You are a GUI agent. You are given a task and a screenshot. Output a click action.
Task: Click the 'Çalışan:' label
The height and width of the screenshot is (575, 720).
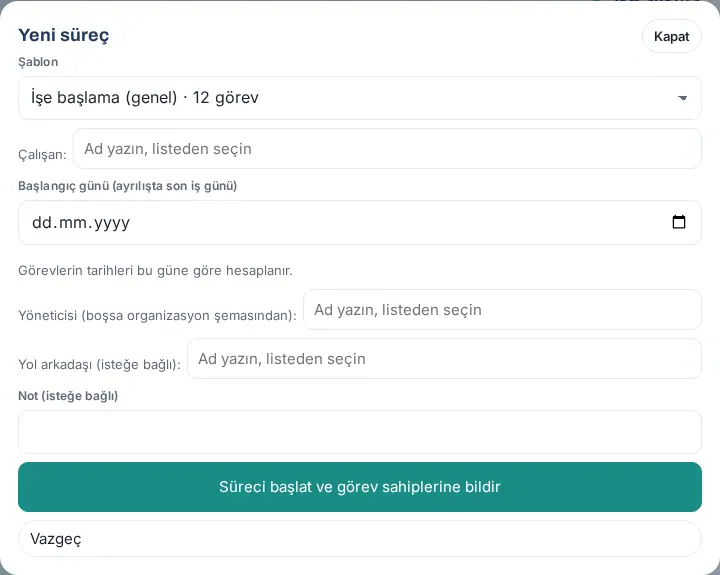(x=42, y=154)
